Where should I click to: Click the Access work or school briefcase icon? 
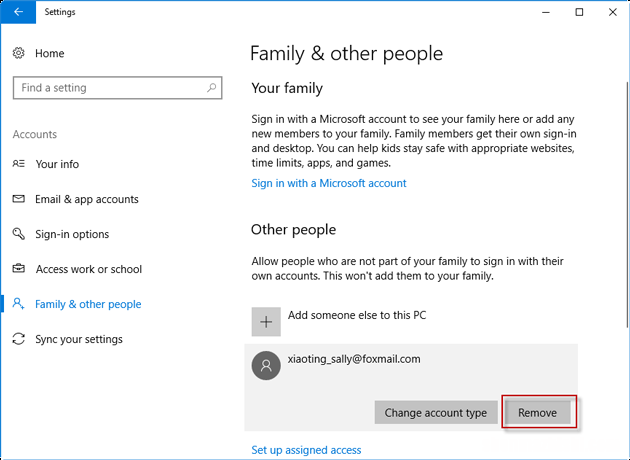click(x=18, y=269)
